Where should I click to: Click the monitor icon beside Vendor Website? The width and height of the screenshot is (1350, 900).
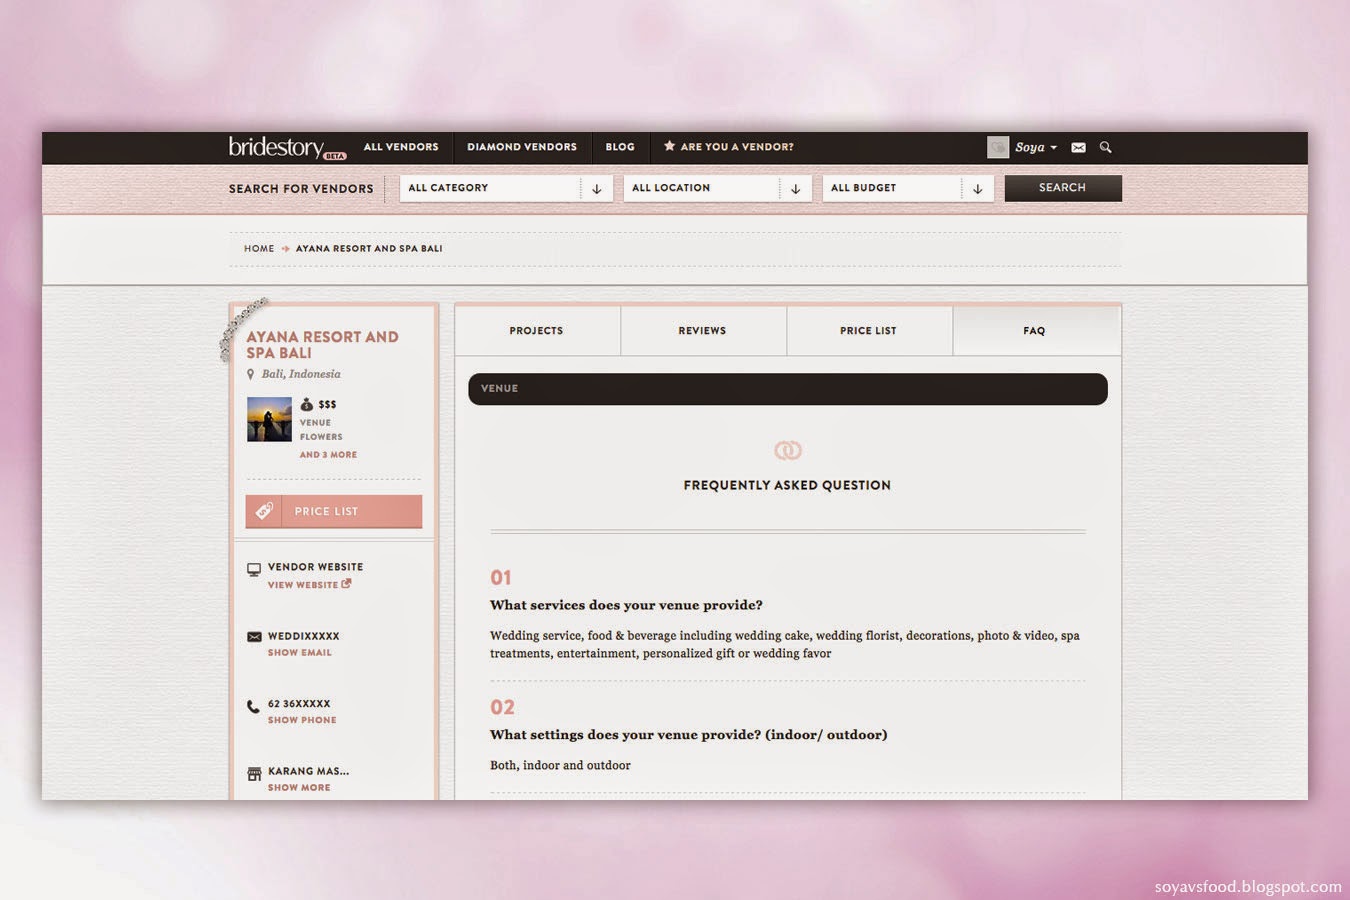[254, 569]
